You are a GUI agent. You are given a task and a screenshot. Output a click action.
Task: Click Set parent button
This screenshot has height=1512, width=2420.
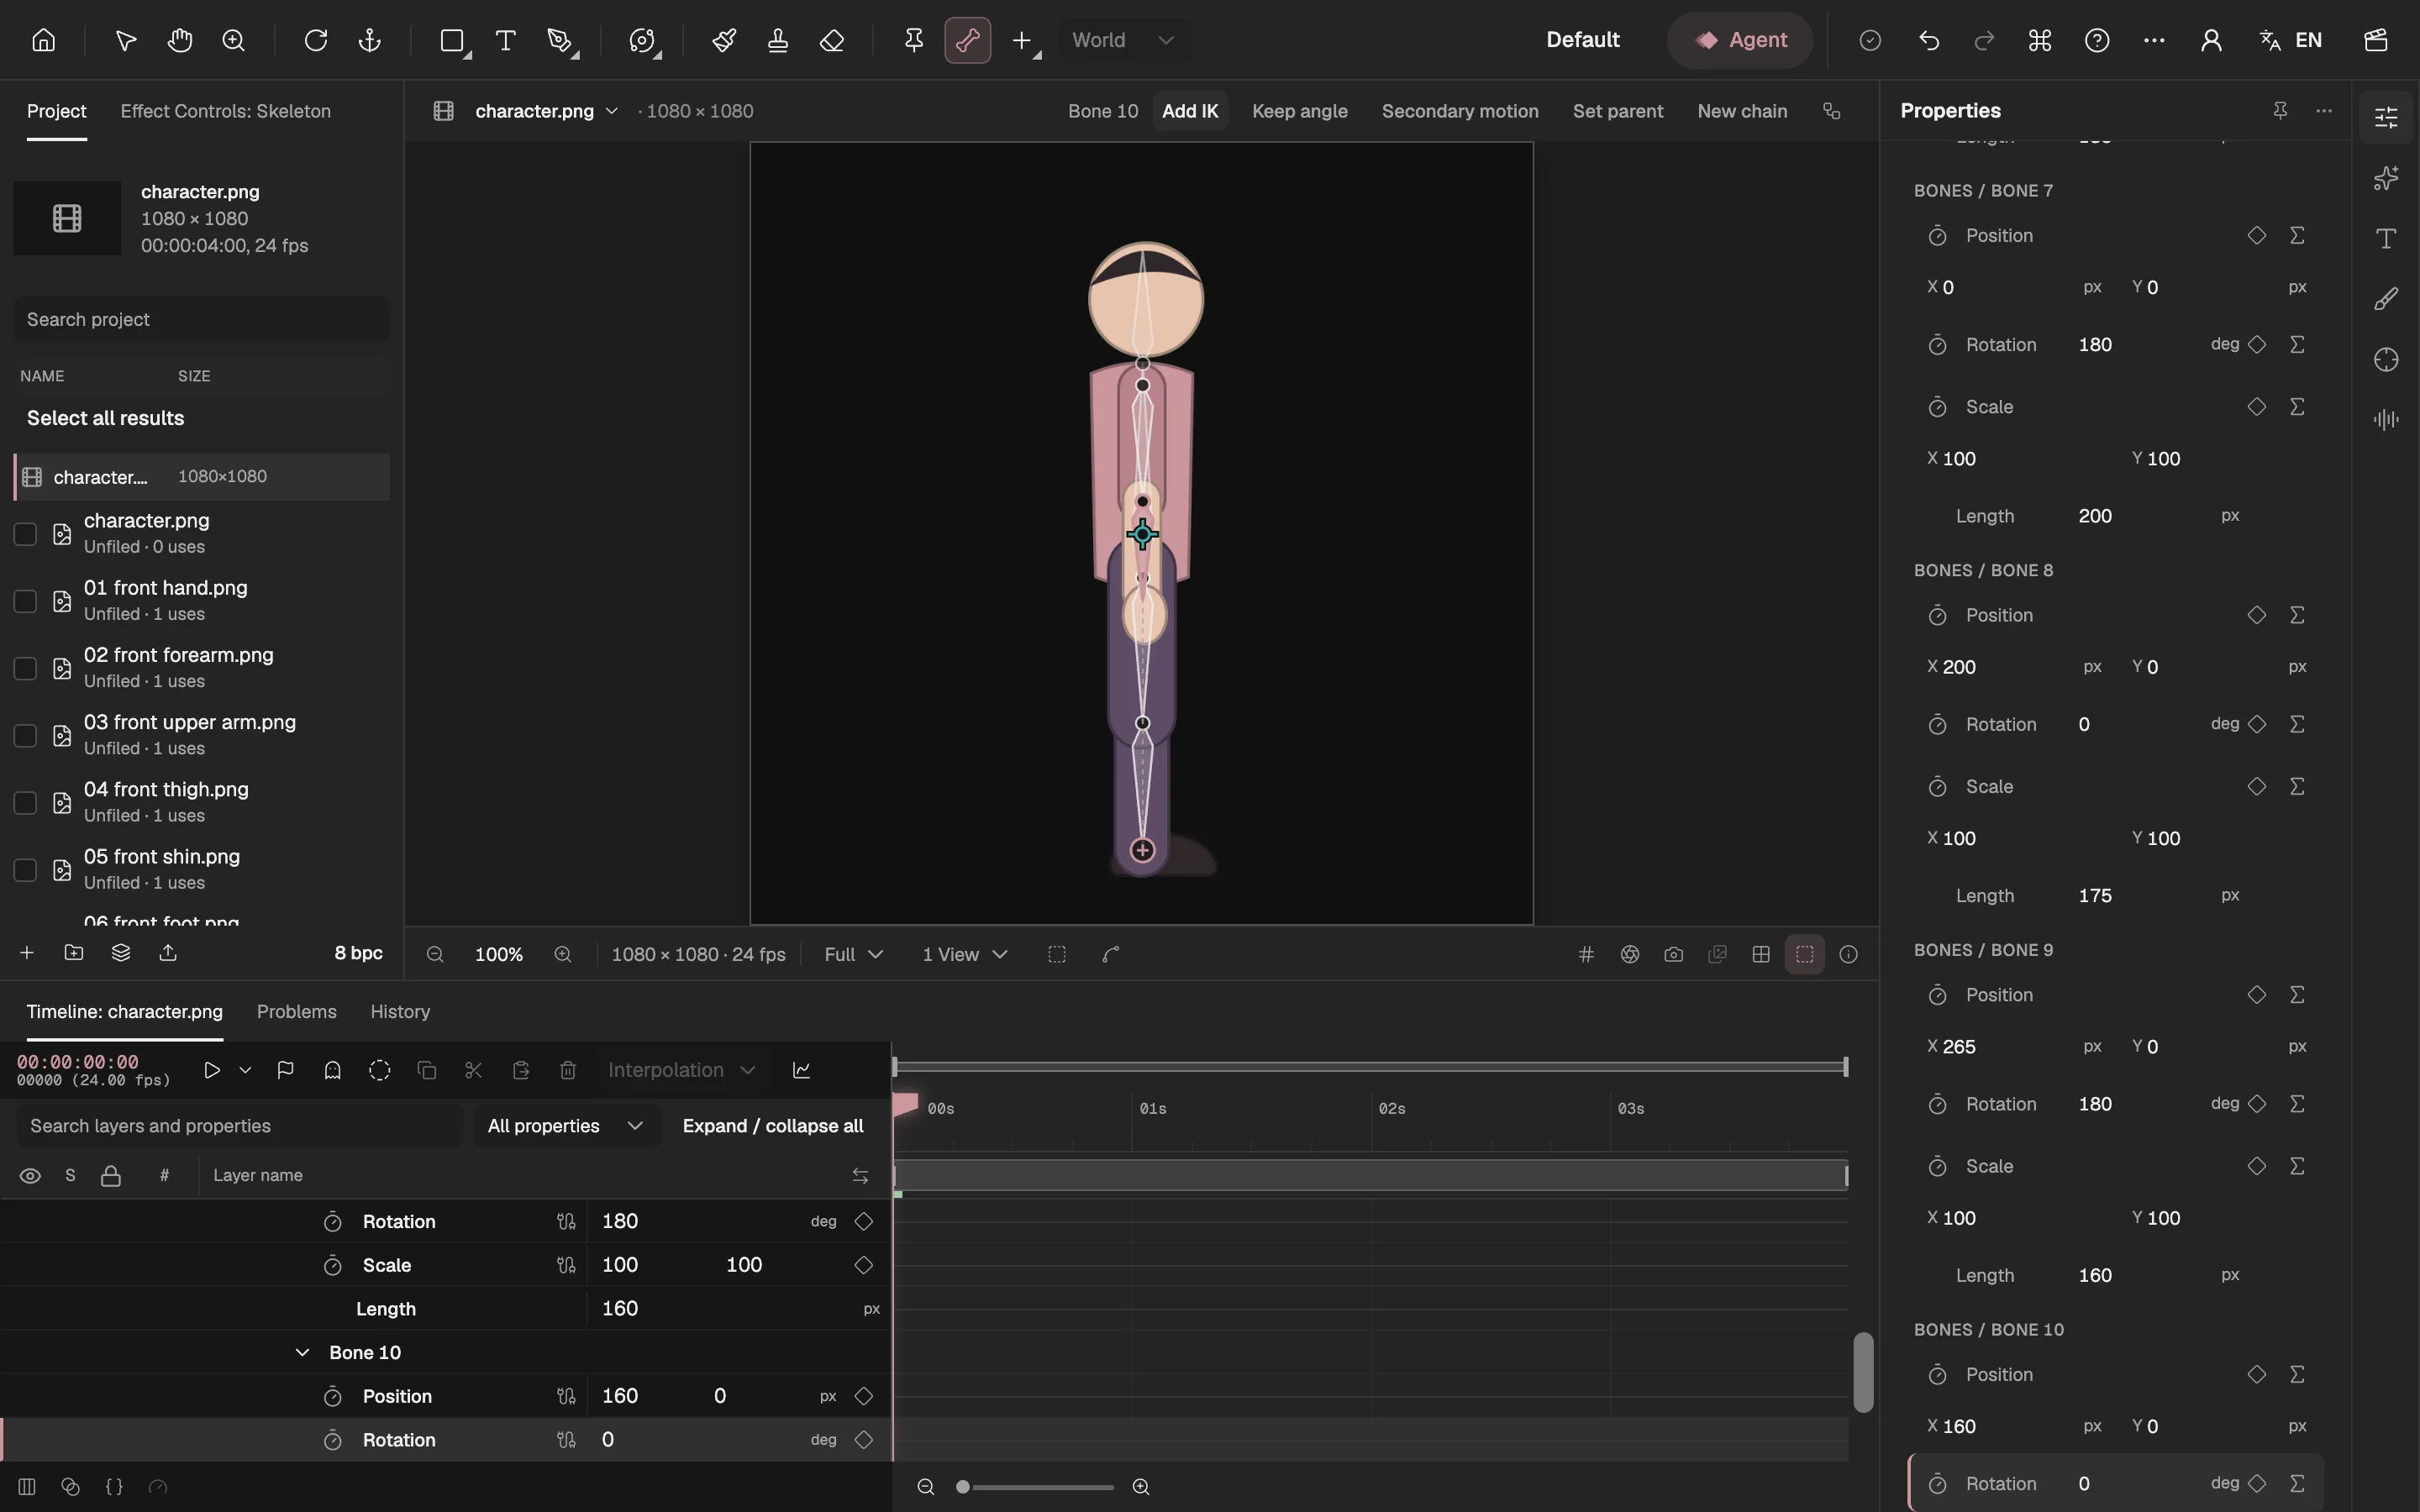point(1618,111)
